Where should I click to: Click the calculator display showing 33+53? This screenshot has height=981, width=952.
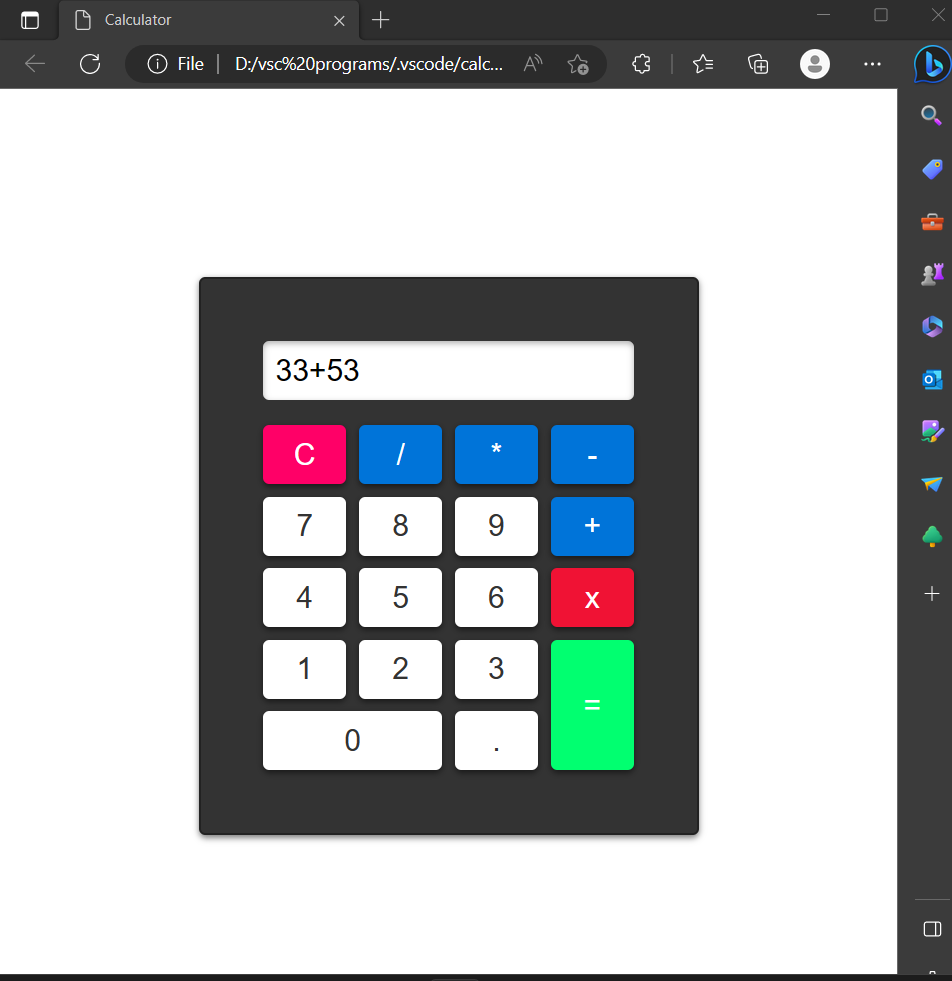(x=448, y=370)
